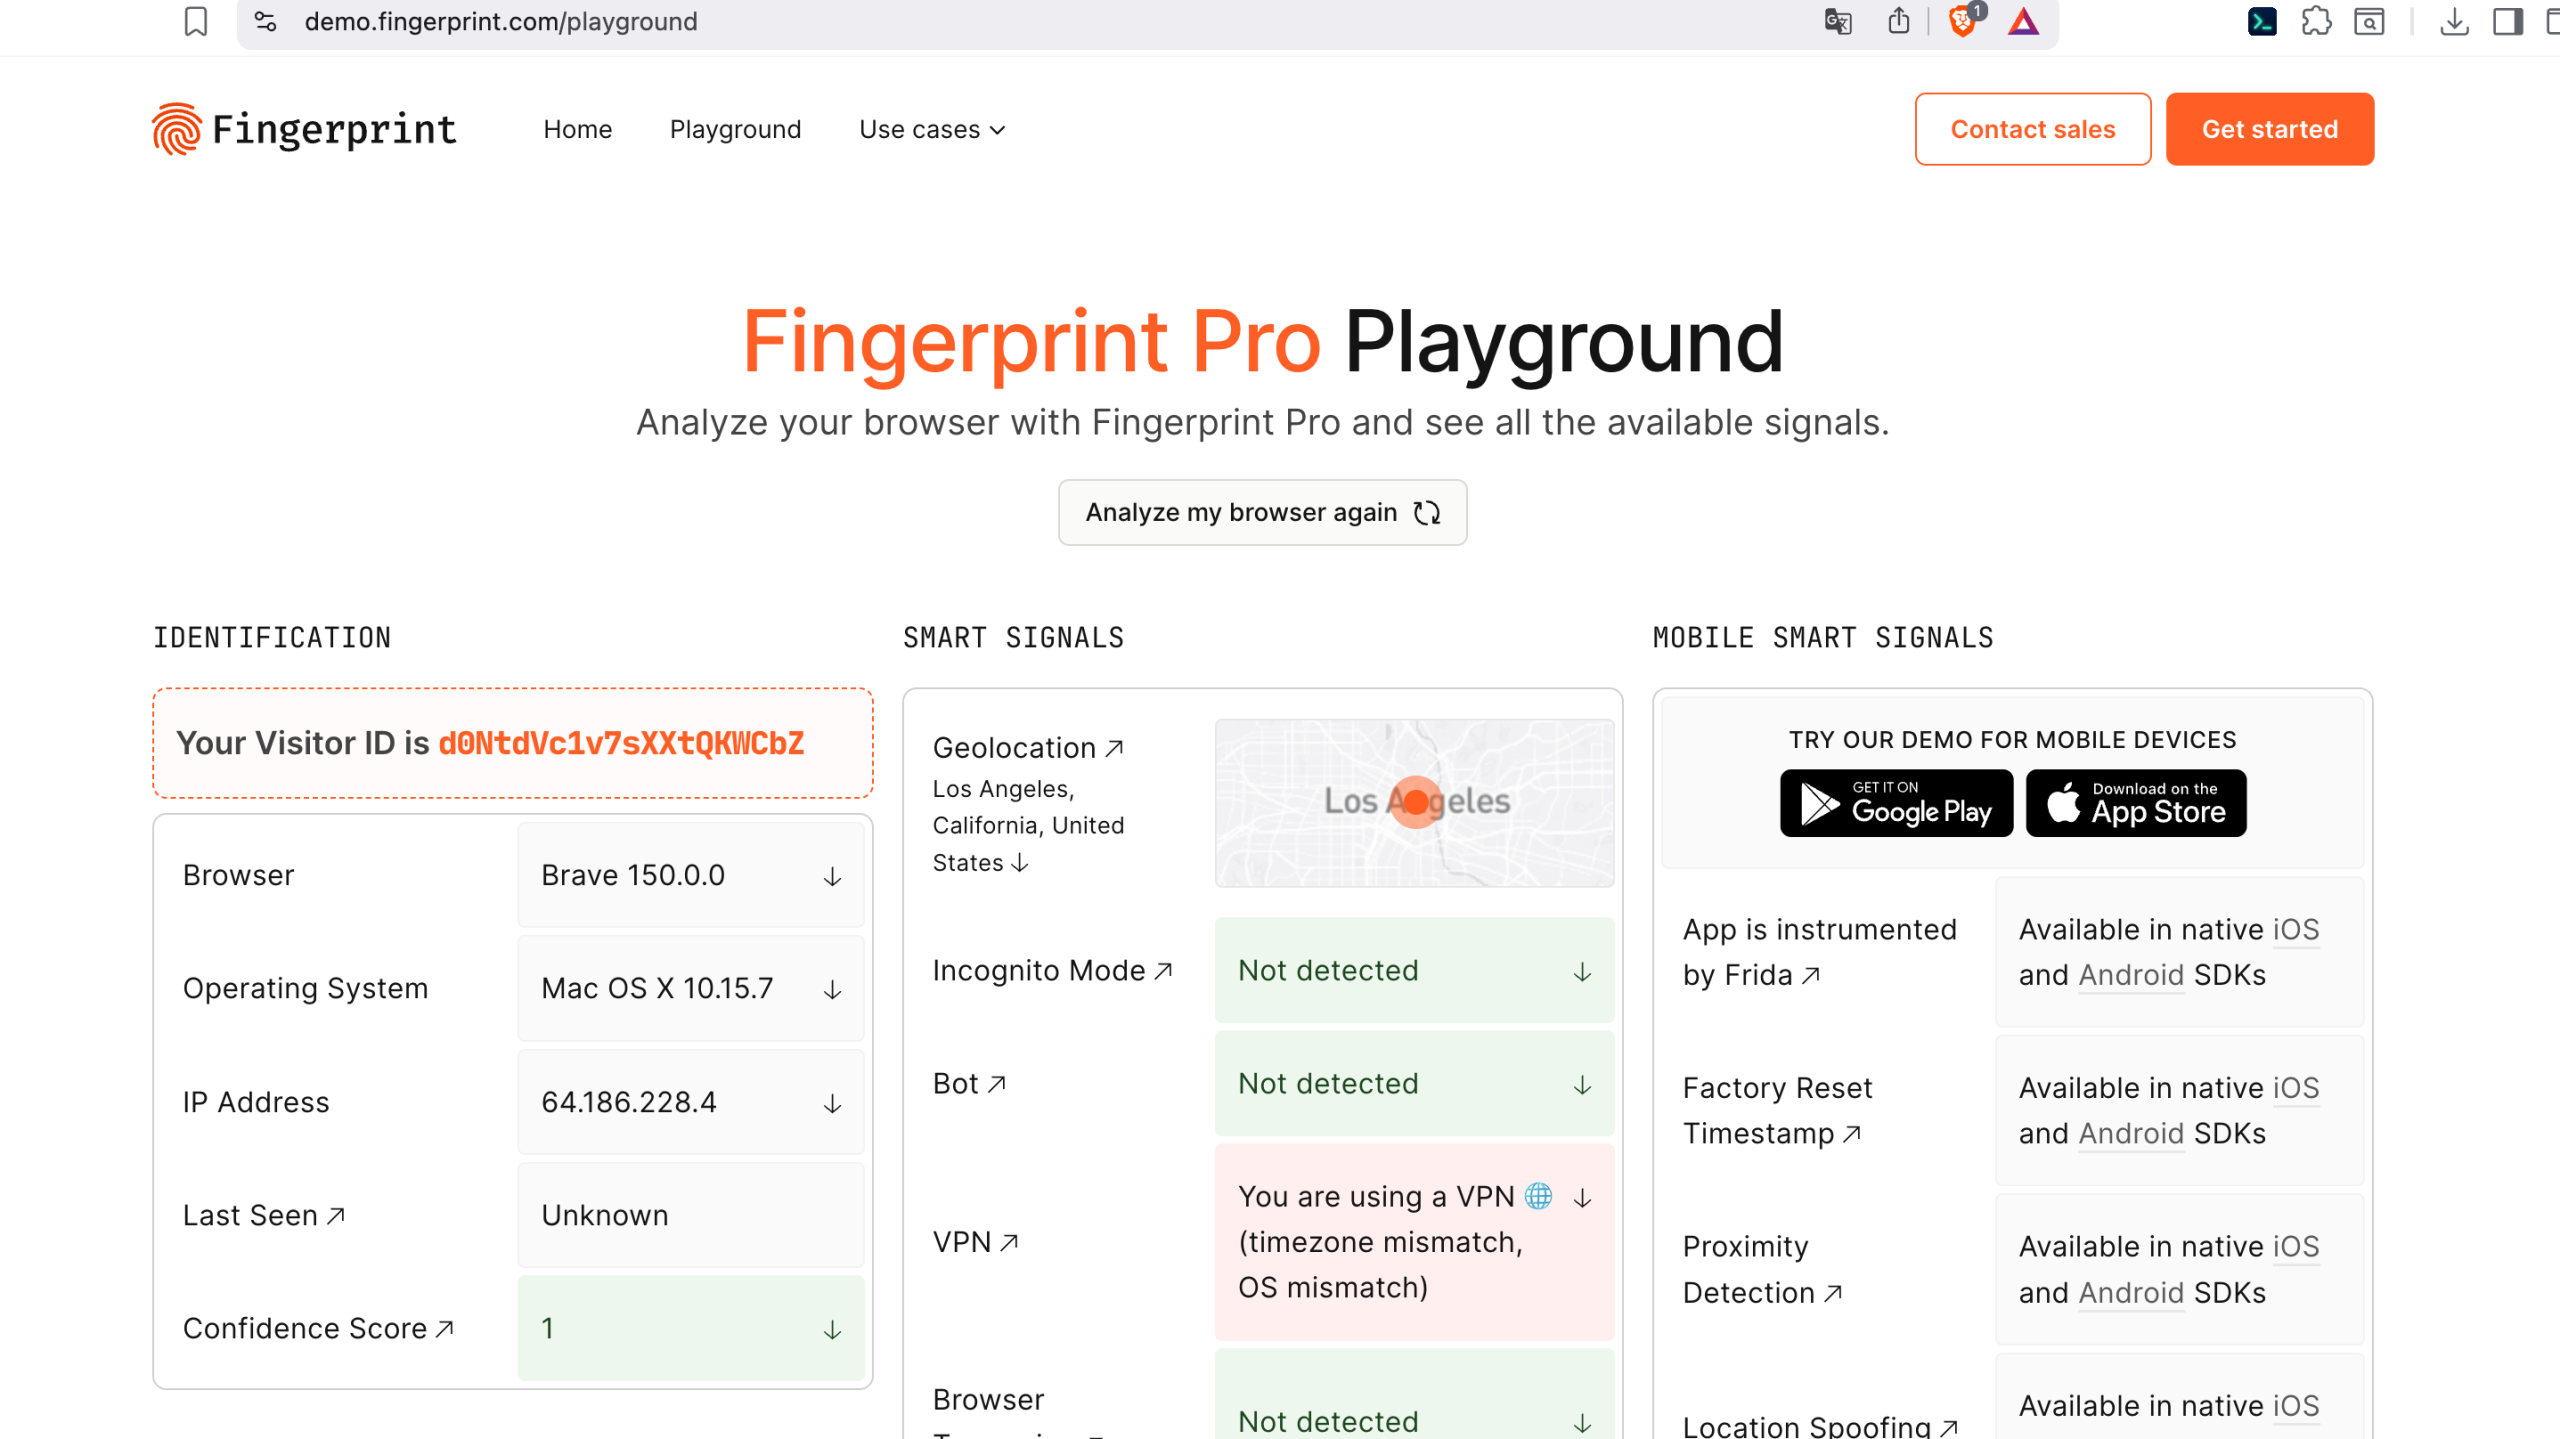Screen dimensions: 2560x1439
Task: Click the bookmark icon in browser toolbar
Action: pyautogui.click(x=196, y=22)
